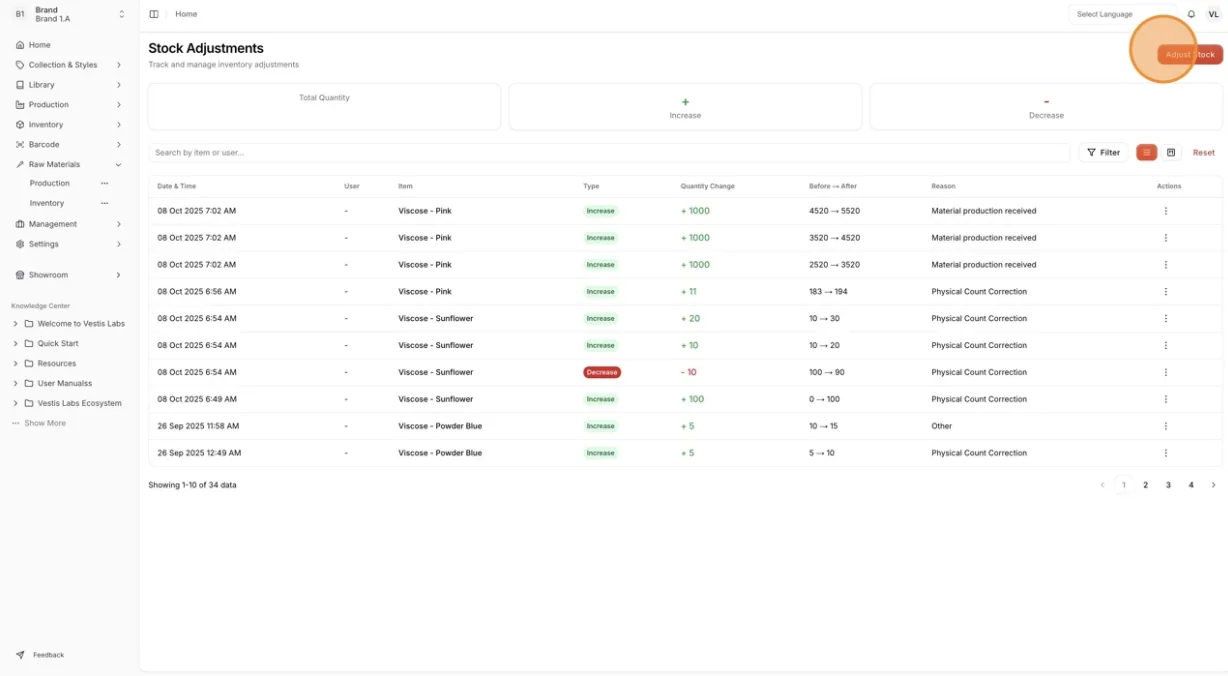Click the Date & Time column header

pyautogui.click(x=177, y=186)
